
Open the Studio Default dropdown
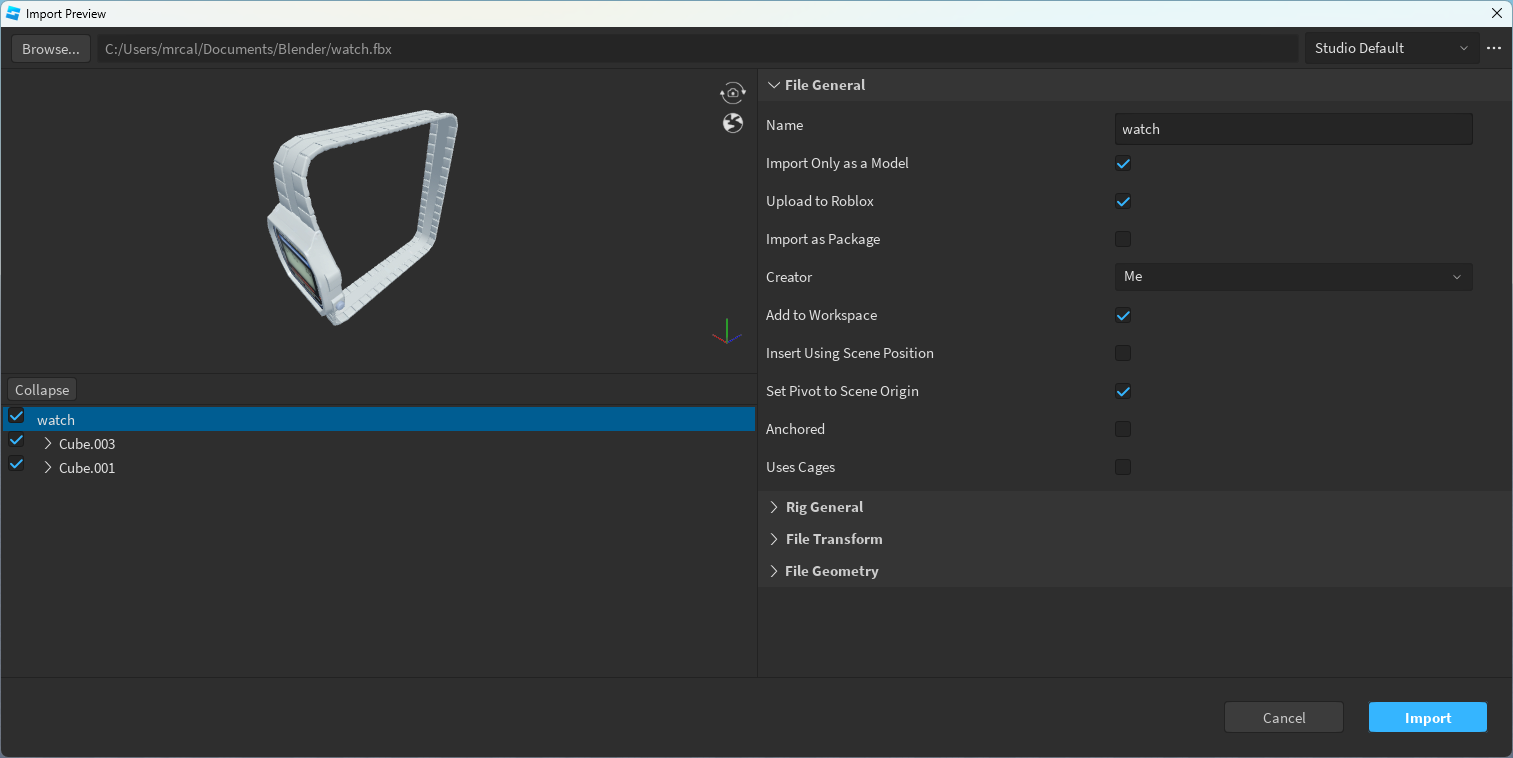click(1391, 48)
